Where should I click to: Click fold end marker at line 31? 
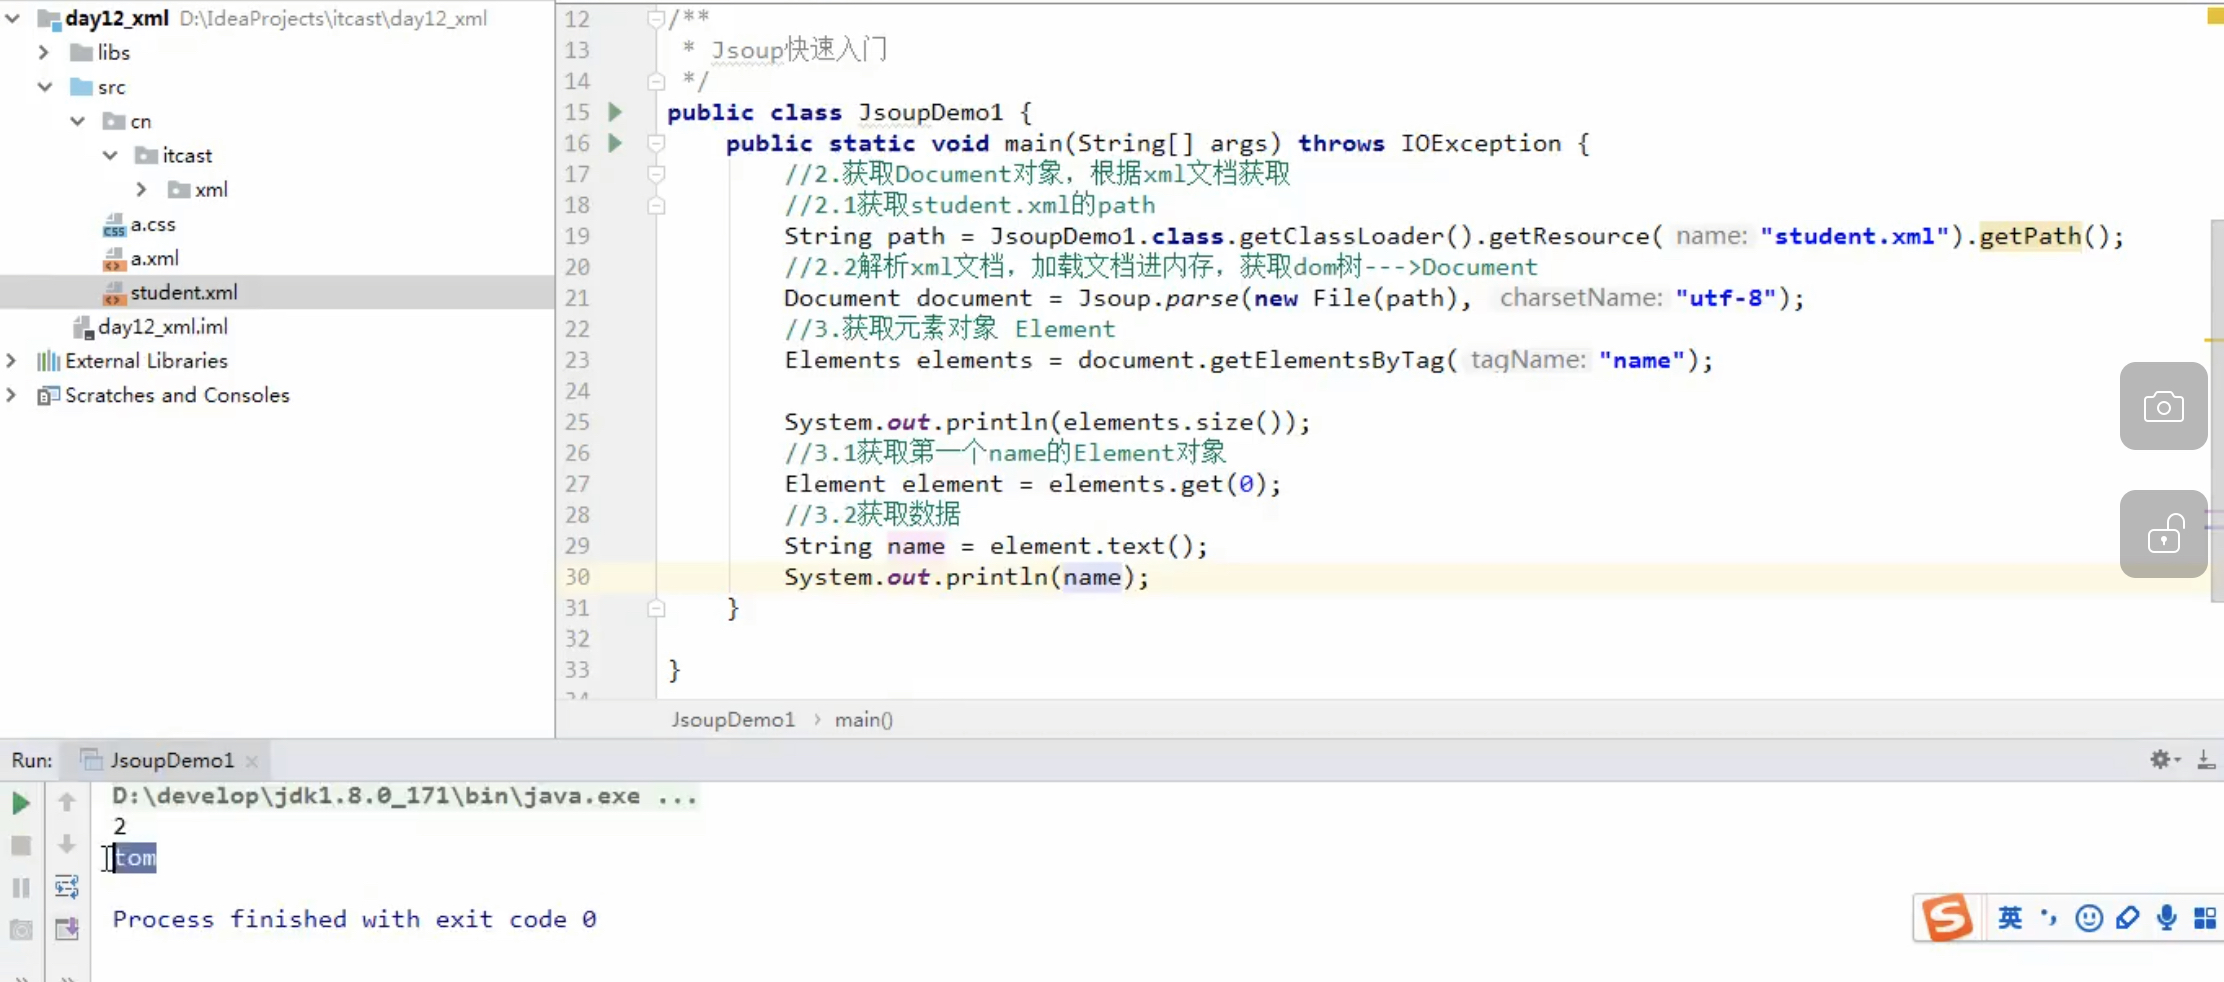[x=656, y=608]
